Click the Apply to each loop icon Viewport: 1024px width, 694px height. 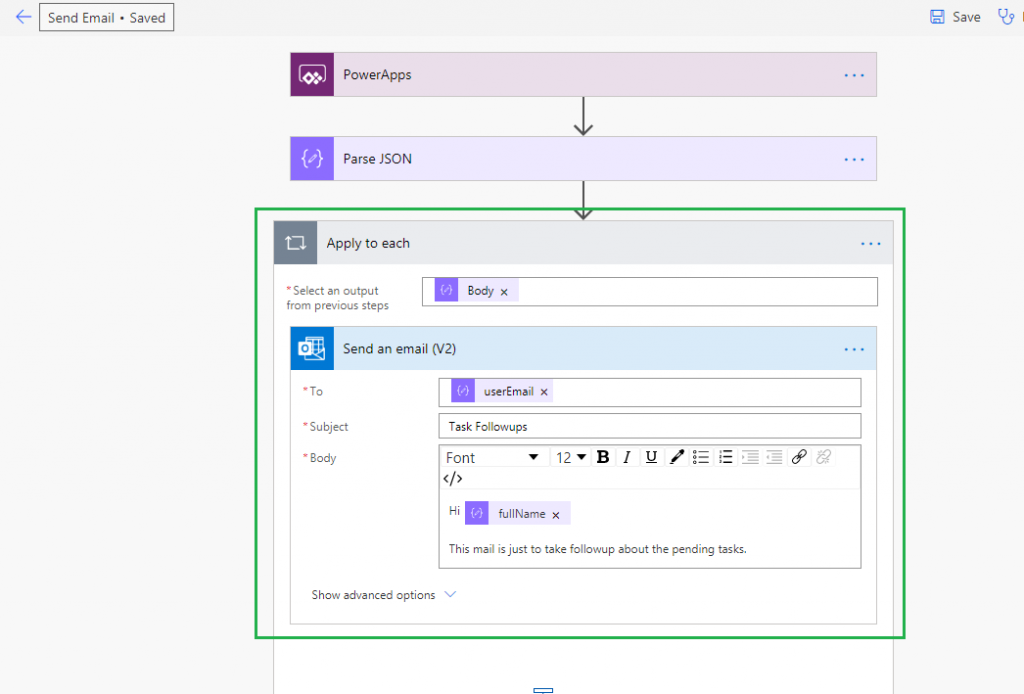click(295, 242)
